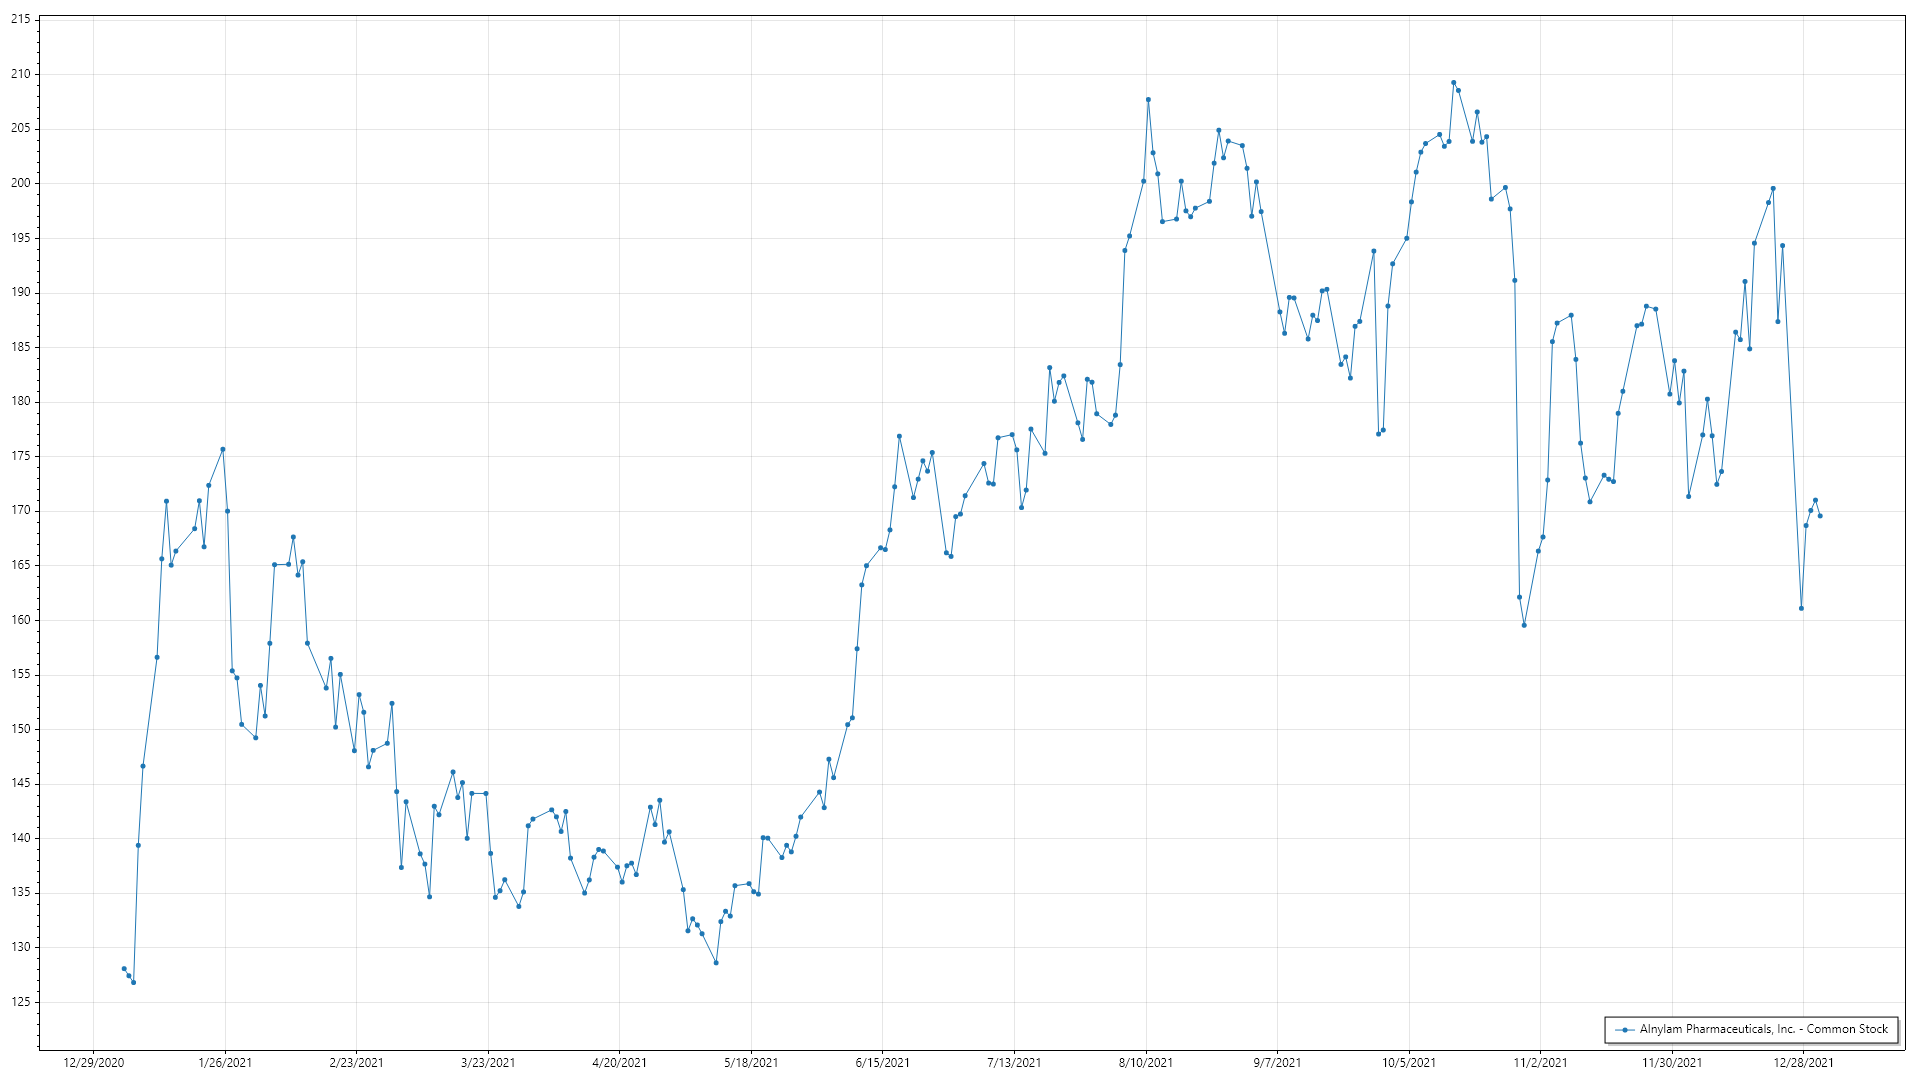
Task: Click the January peak point near 175.6
Action: click(223, 449)
